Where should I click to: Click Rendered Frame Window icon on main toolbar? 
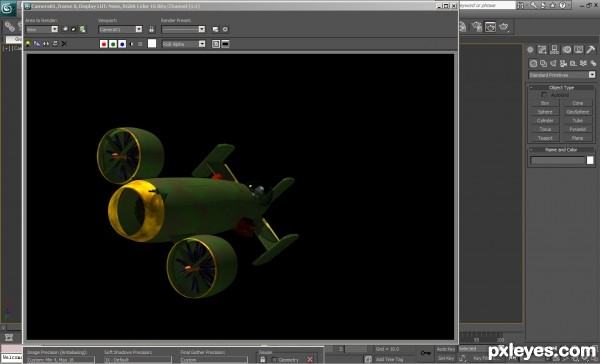coord(490,26)
